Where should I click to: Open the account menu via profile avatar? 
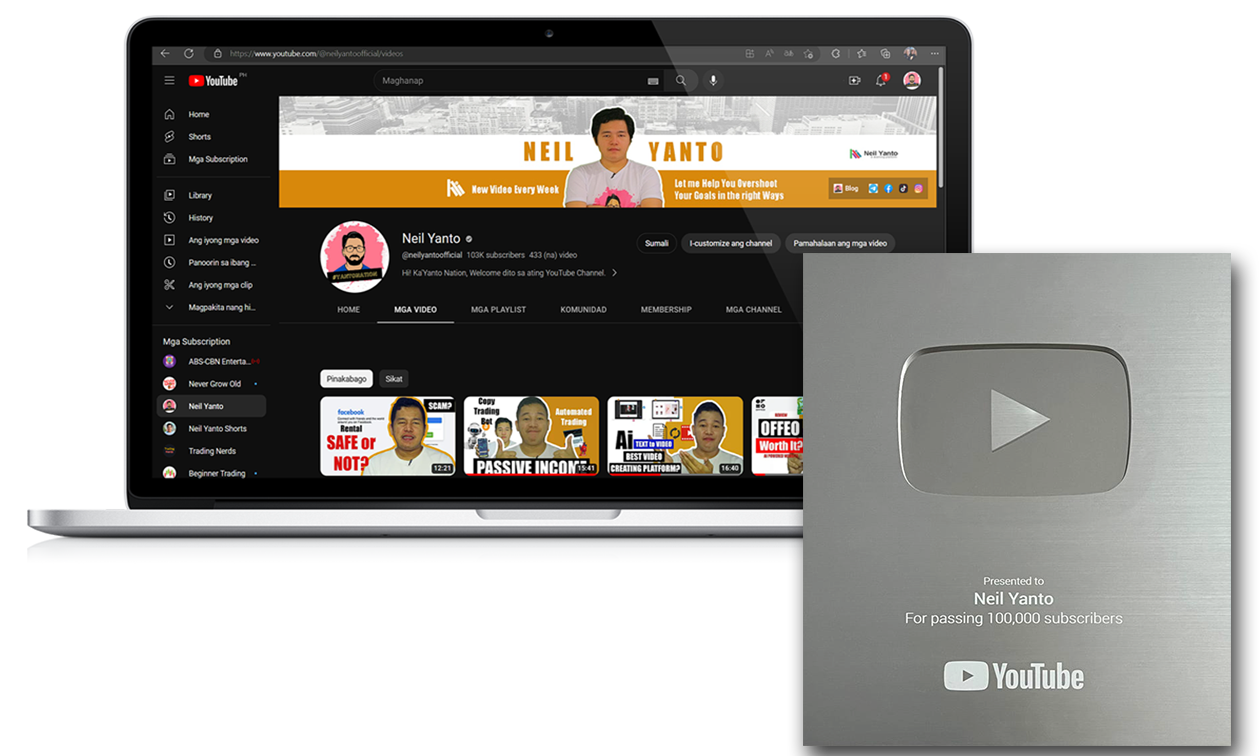pyautogui.click(x=911, y=80)
